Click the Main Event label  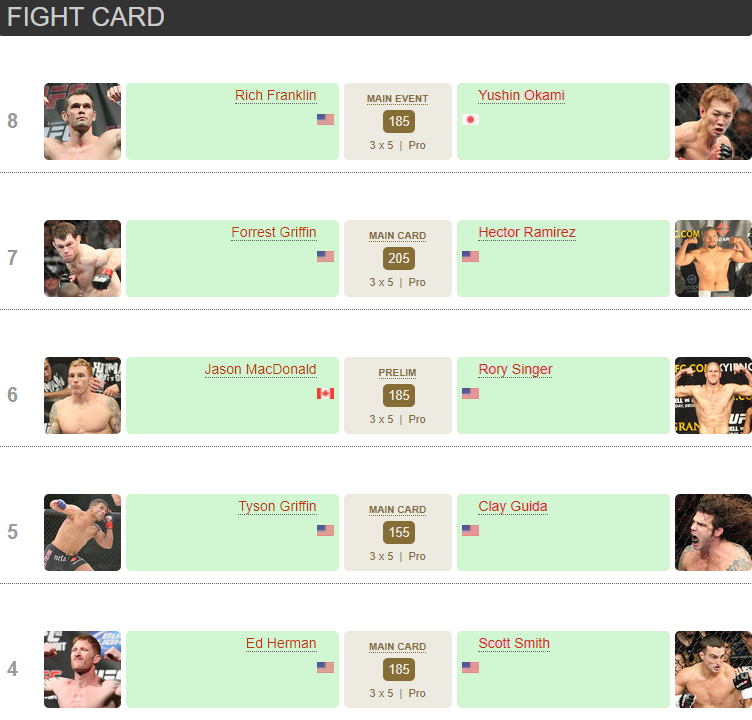pyautogui.click(x=397, y=99)
